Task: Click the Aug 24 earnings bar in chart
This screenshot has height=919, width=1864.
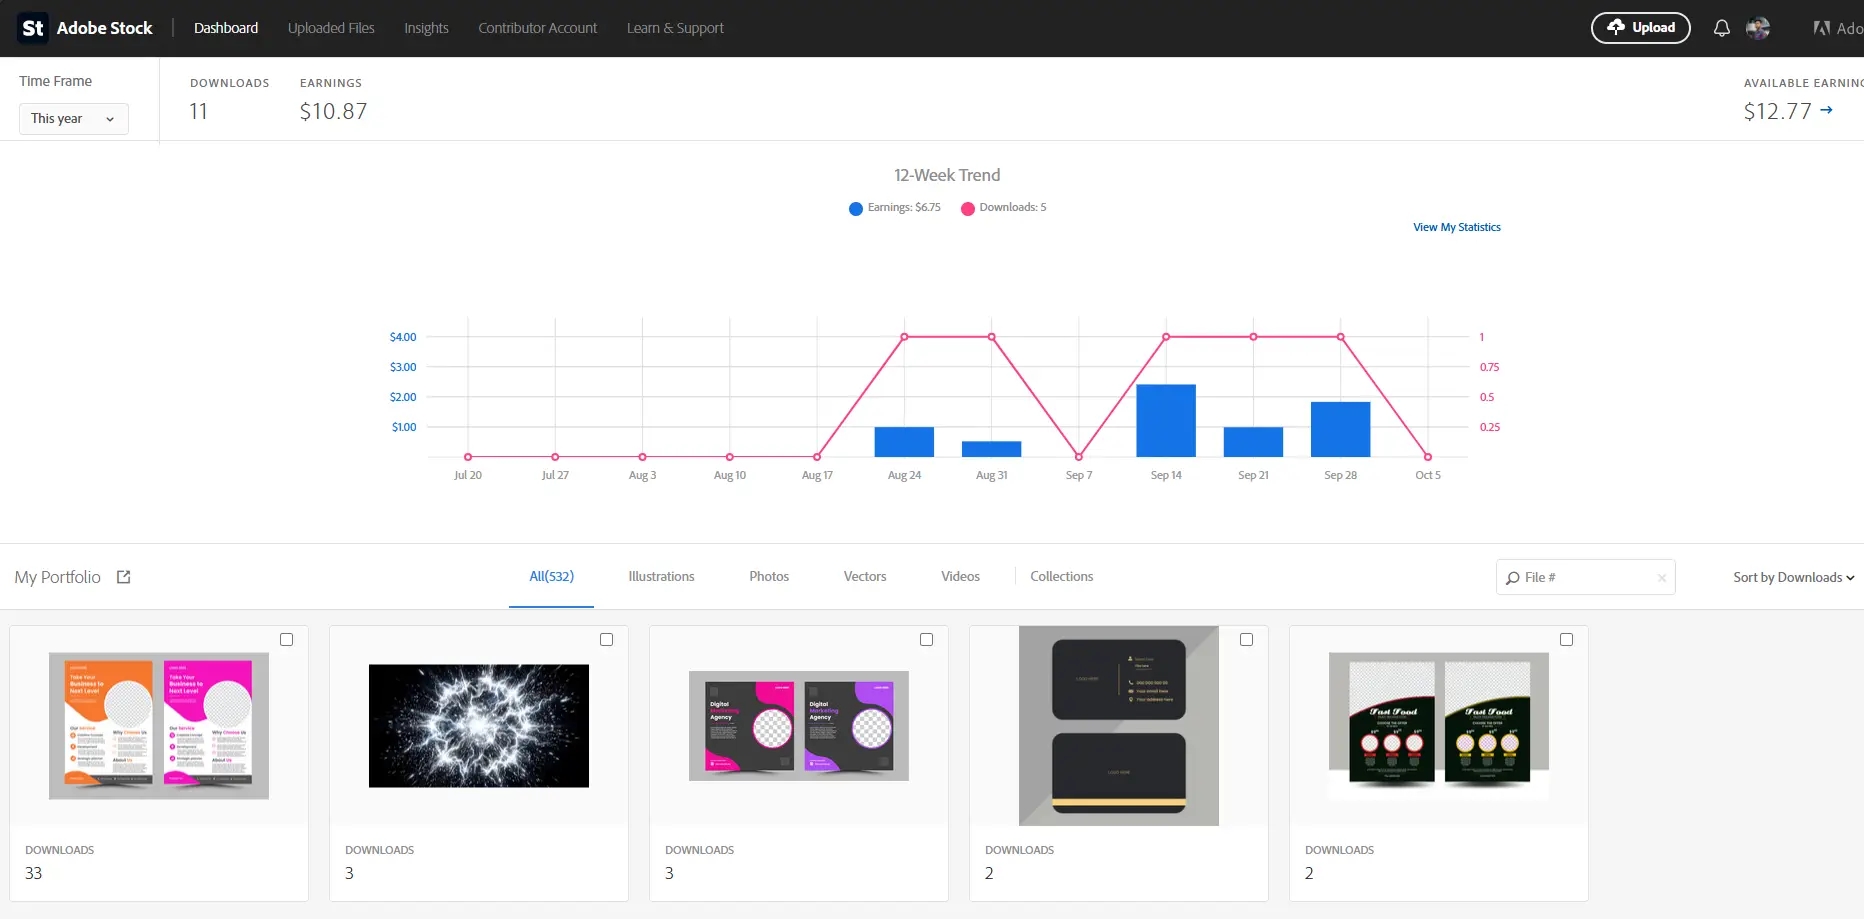Action: (x=904, y=442)
